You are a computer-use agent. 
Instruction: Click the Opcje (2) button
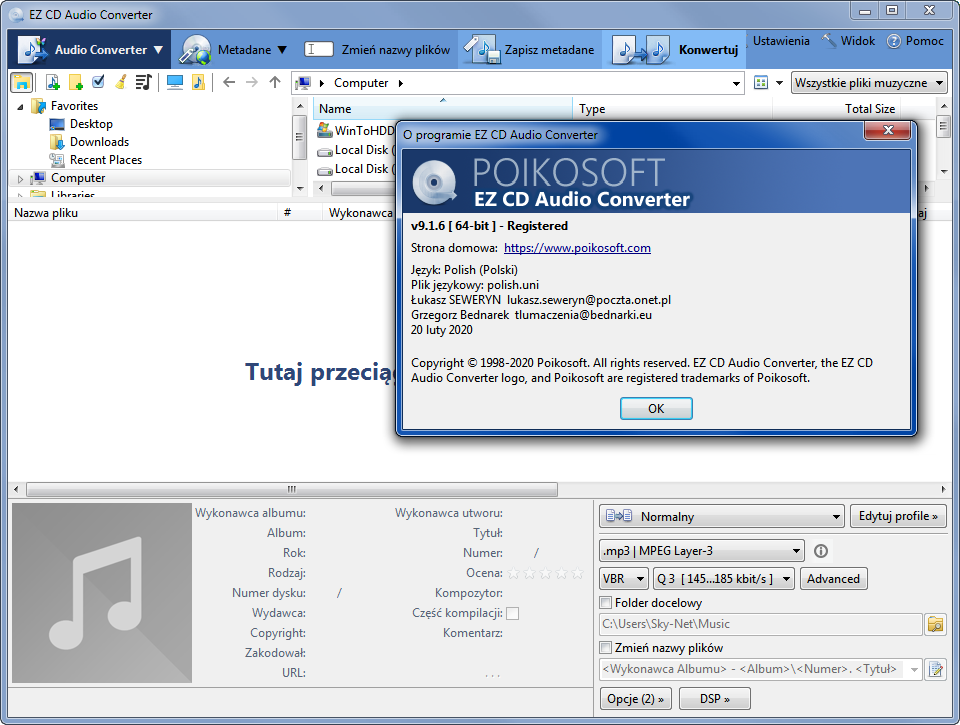click(x=636, y=699)
